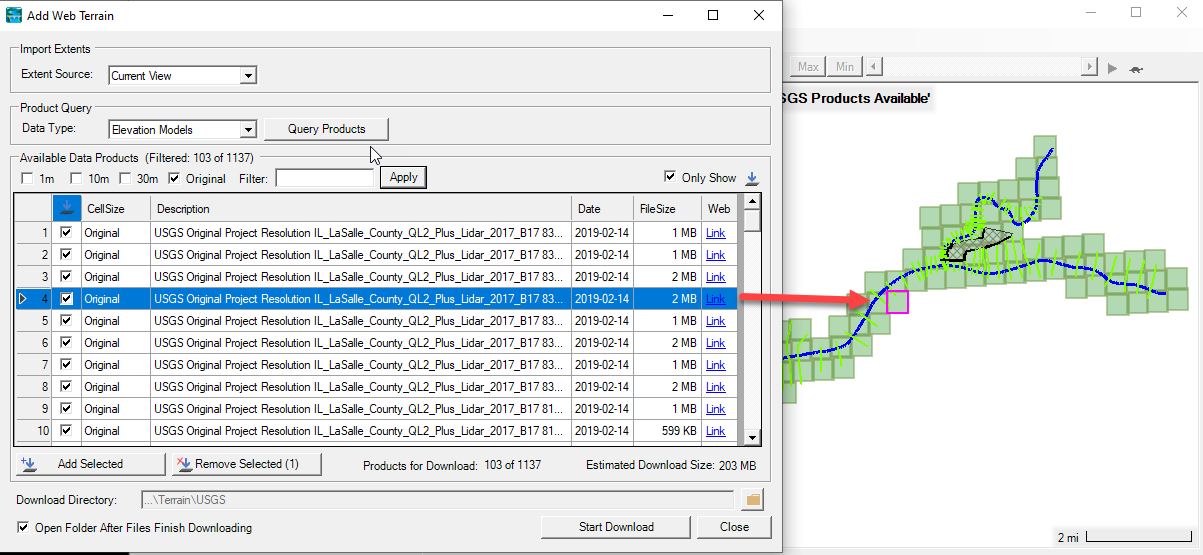
Task: Click the row 4 selector arrow
Action: pos(24,299)
